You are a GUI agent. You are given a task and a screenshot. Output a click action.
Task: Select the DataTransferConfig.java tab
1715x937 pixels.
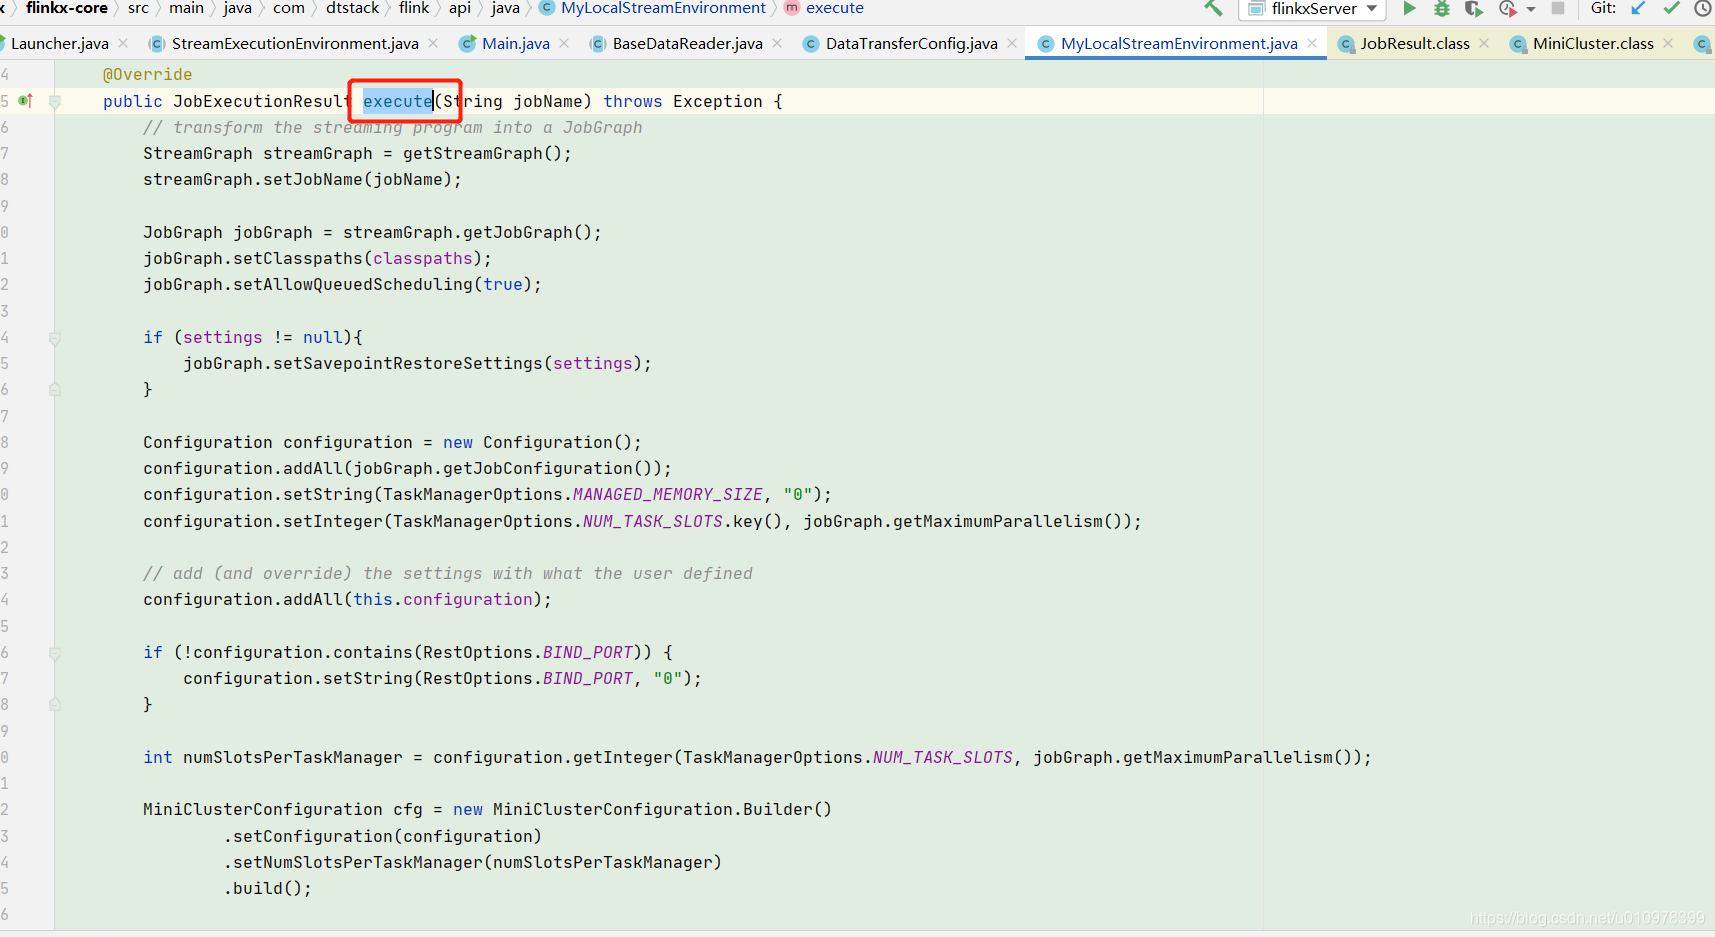(x=911, y=43)
